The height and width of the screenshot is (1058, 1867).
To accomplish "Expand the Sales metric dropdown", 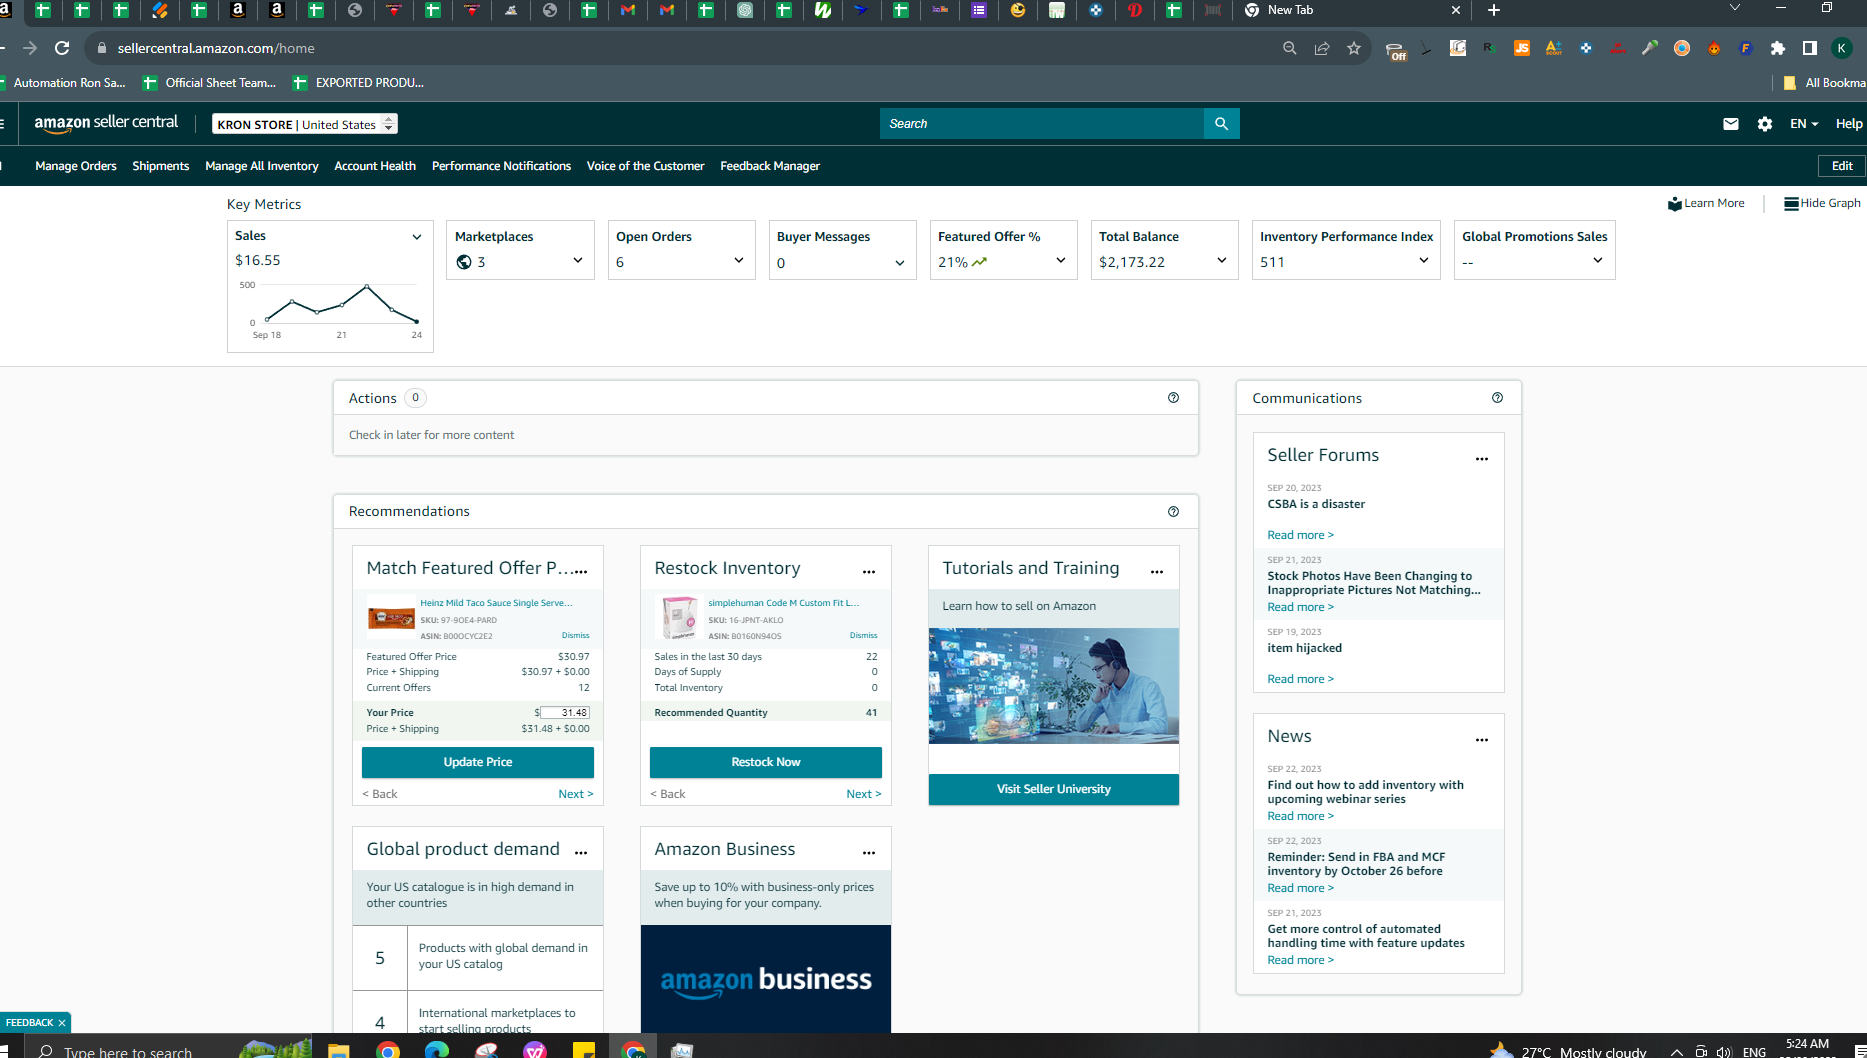I will pos(417,237).
